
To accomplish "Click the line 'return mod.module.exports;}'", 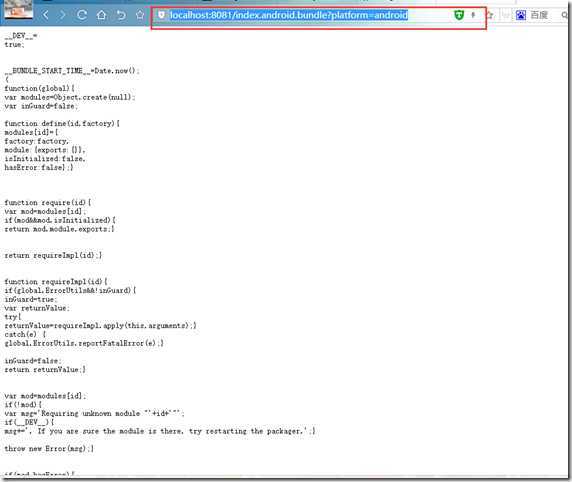I will click(59, 229).
